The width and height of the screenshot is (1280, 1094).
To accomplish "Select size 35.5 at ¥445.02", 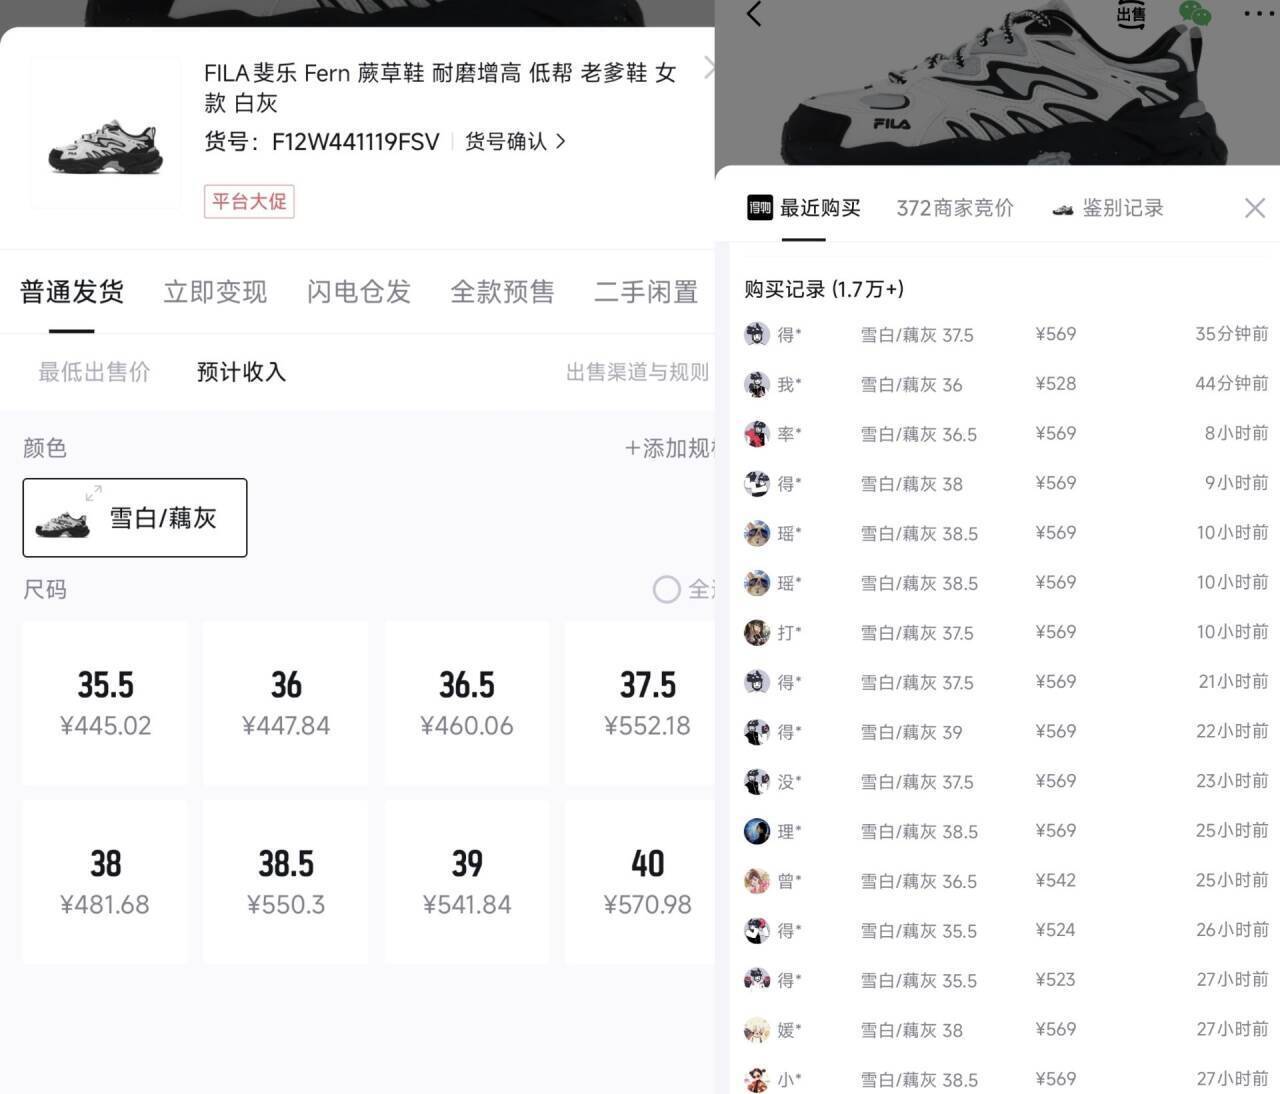I will [105, 703].
